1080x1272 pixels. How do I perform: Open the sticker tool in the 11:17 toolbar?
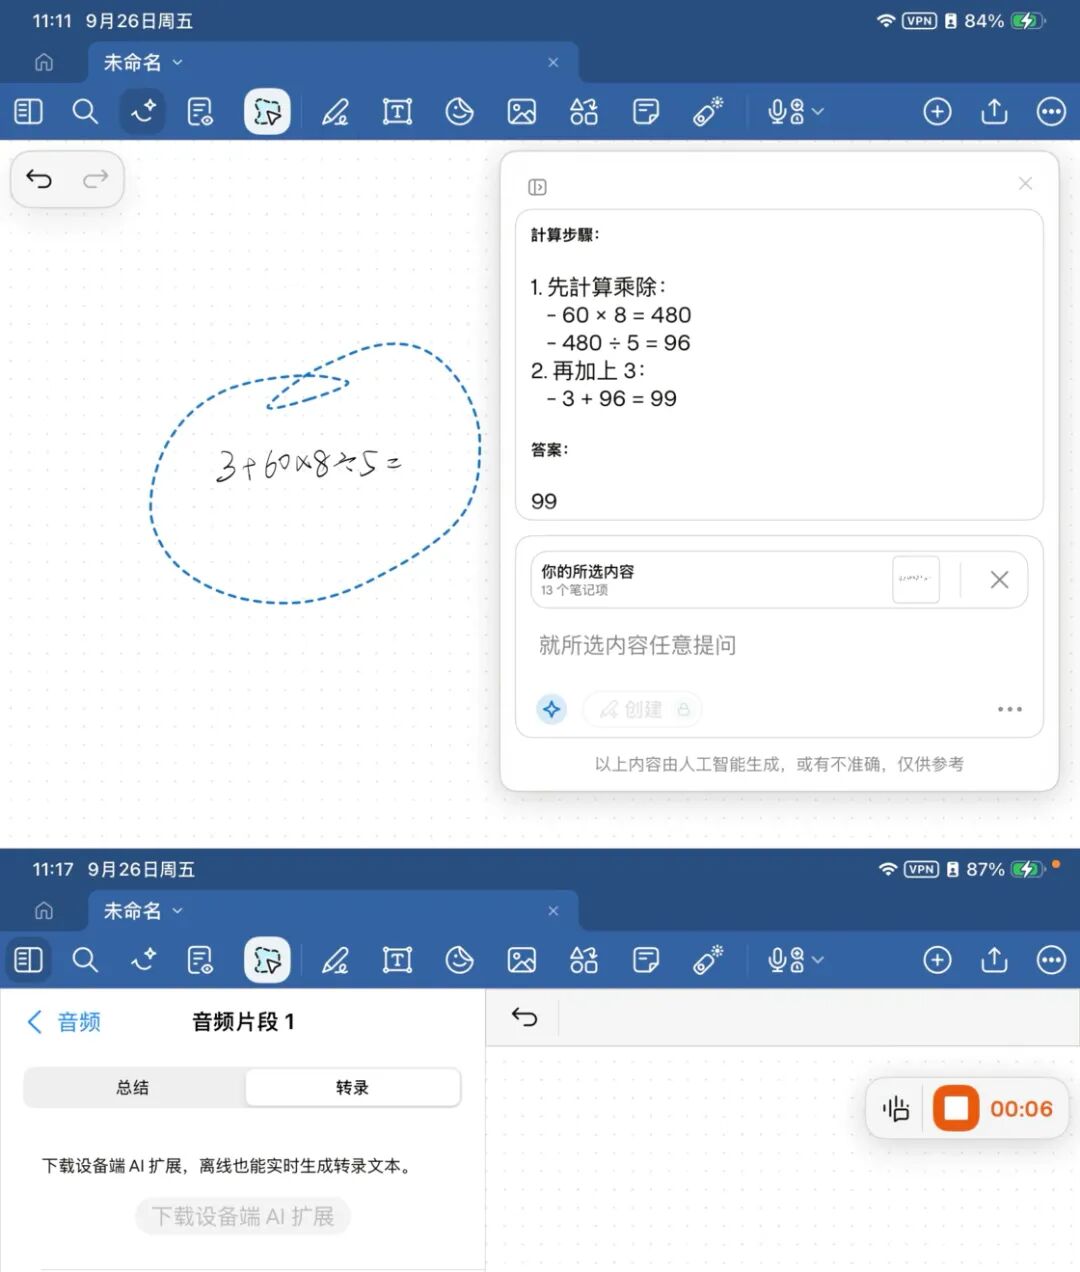click(x=459, y=960)
